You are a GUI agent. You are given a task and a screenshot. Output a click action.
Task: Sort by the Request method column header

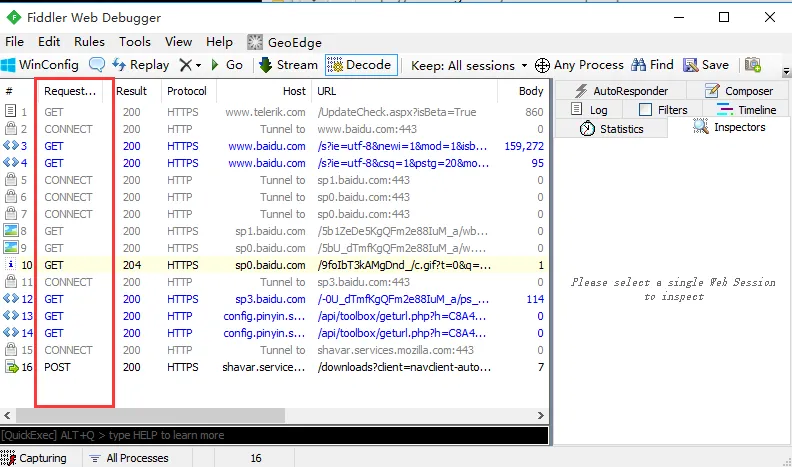tap(70, 91)
